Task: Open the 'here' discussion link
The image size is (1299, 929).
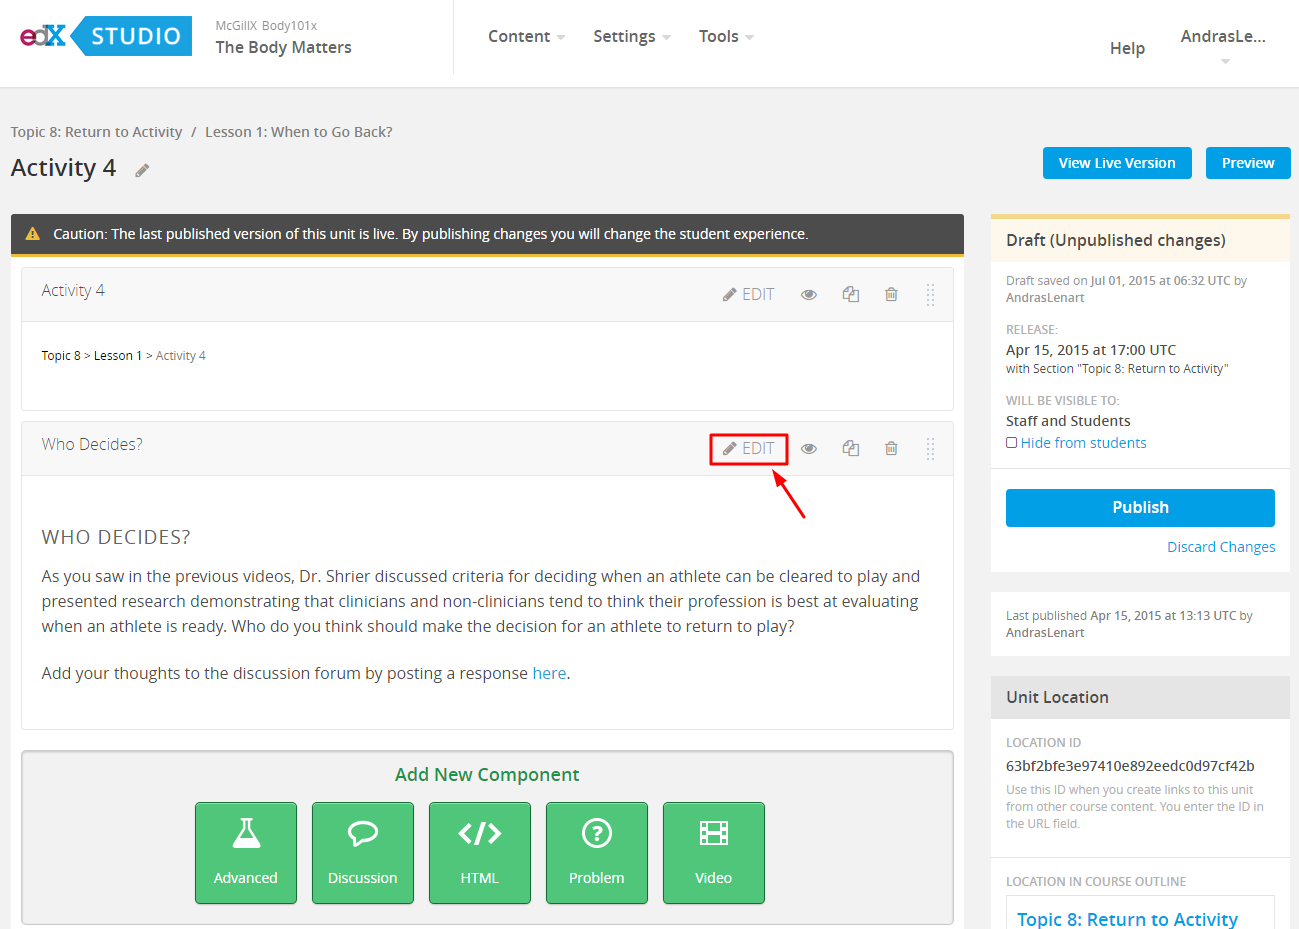Action: point(549,673)
